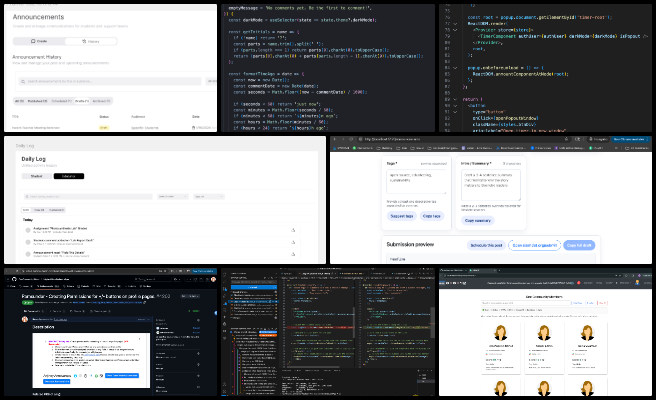
Task: Switch to the Create tab in Announcements
Action: (x=39, y=42)
